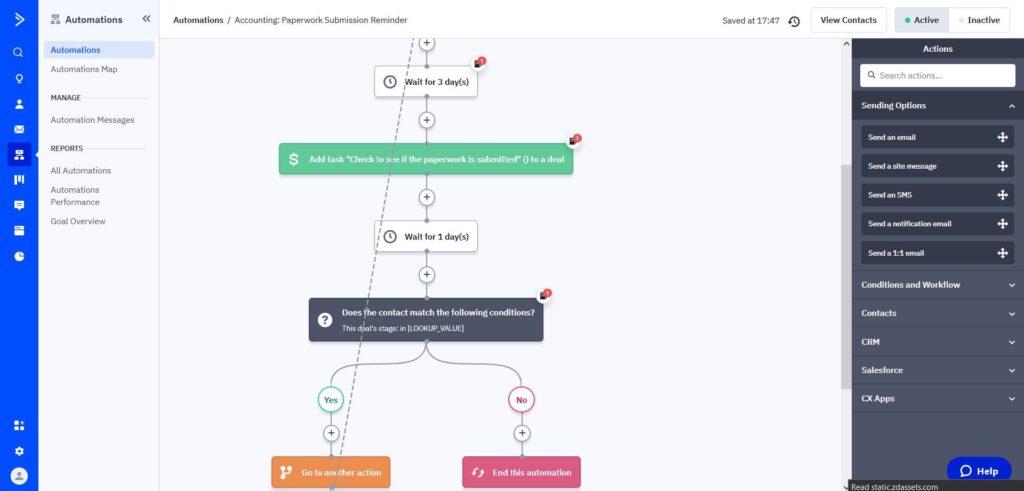Click the revision history clock icon

coord(793,21)
